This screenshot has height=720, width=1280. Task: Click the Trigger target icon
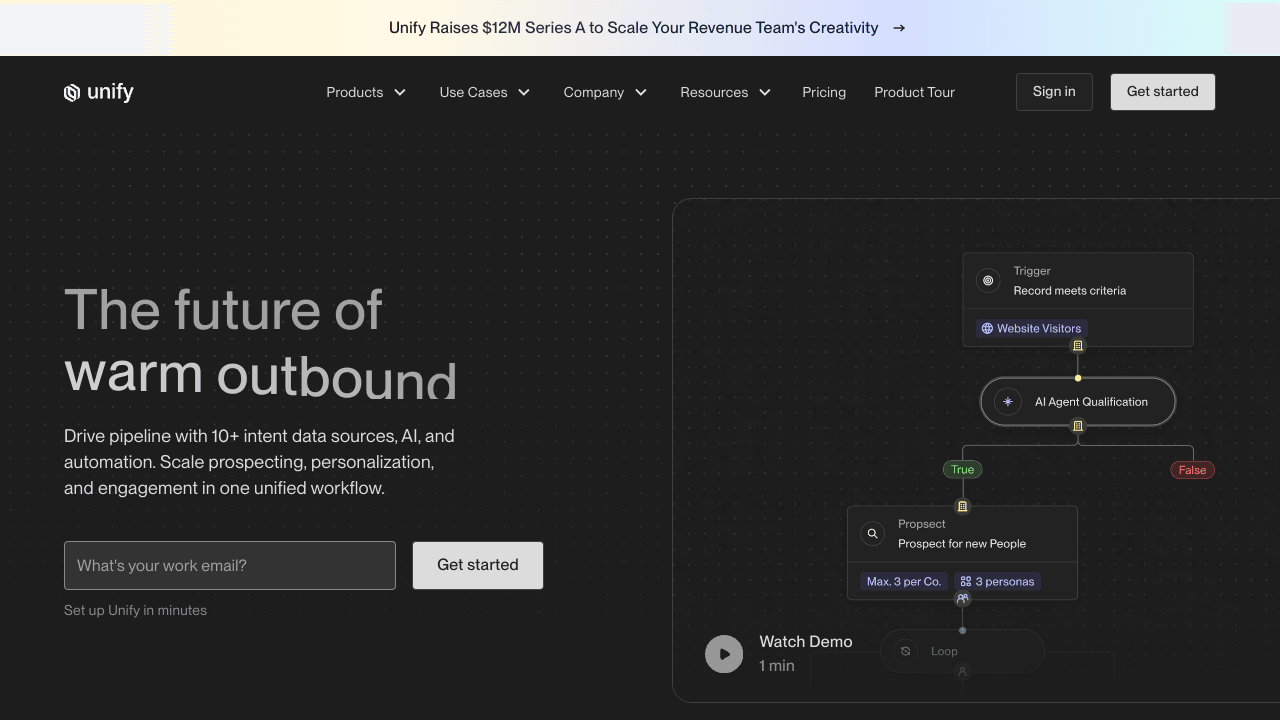[988, 281]
